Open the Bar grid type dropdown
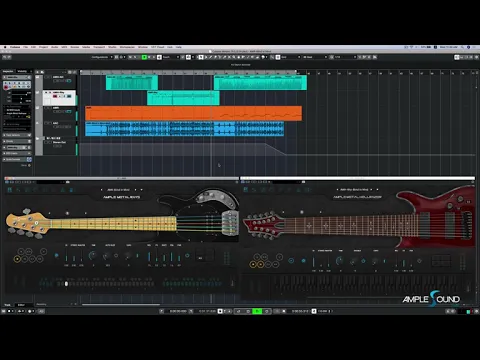 tap(315, 57)
